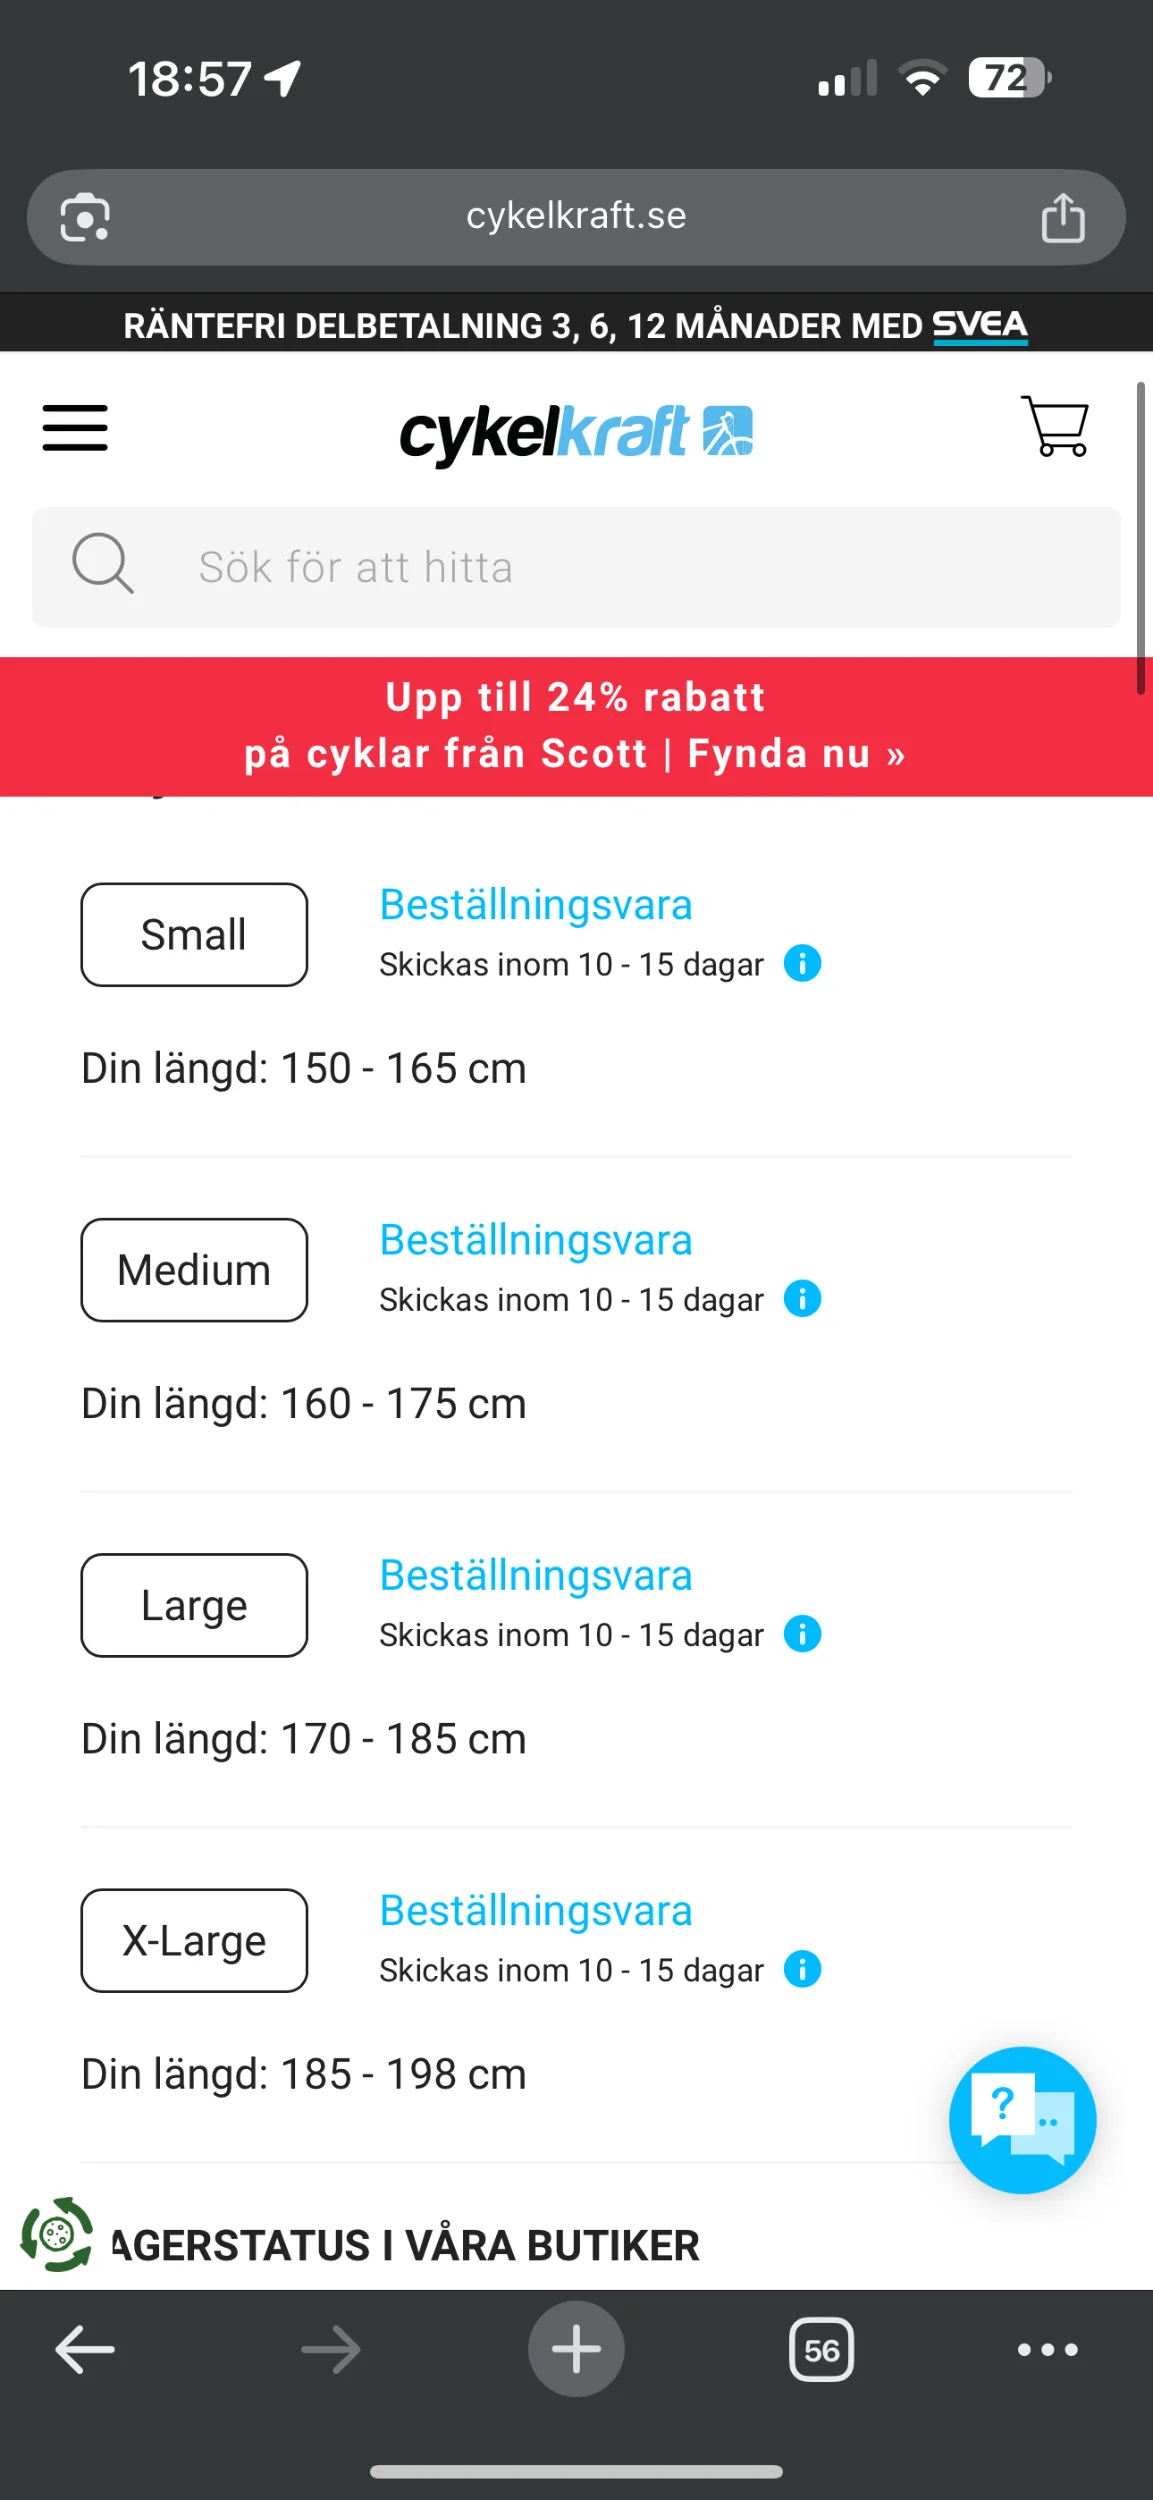This screenshot has height=2500, width=1153.
Task: Select the Small size option
Action: tap(194, 935)
